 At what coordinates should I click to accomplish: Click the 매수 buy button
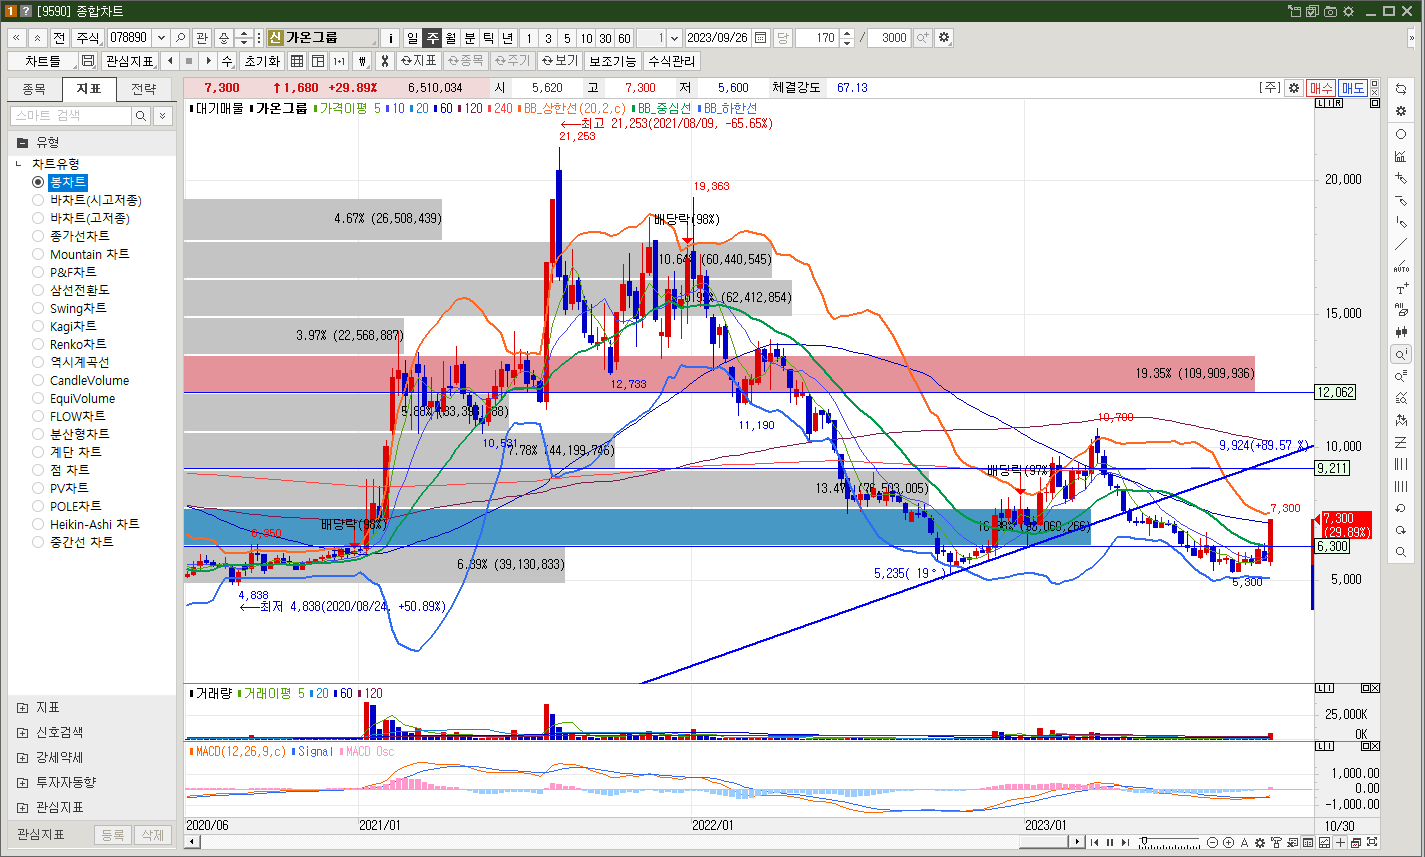pyautogui.click(x=1321, y=88)
